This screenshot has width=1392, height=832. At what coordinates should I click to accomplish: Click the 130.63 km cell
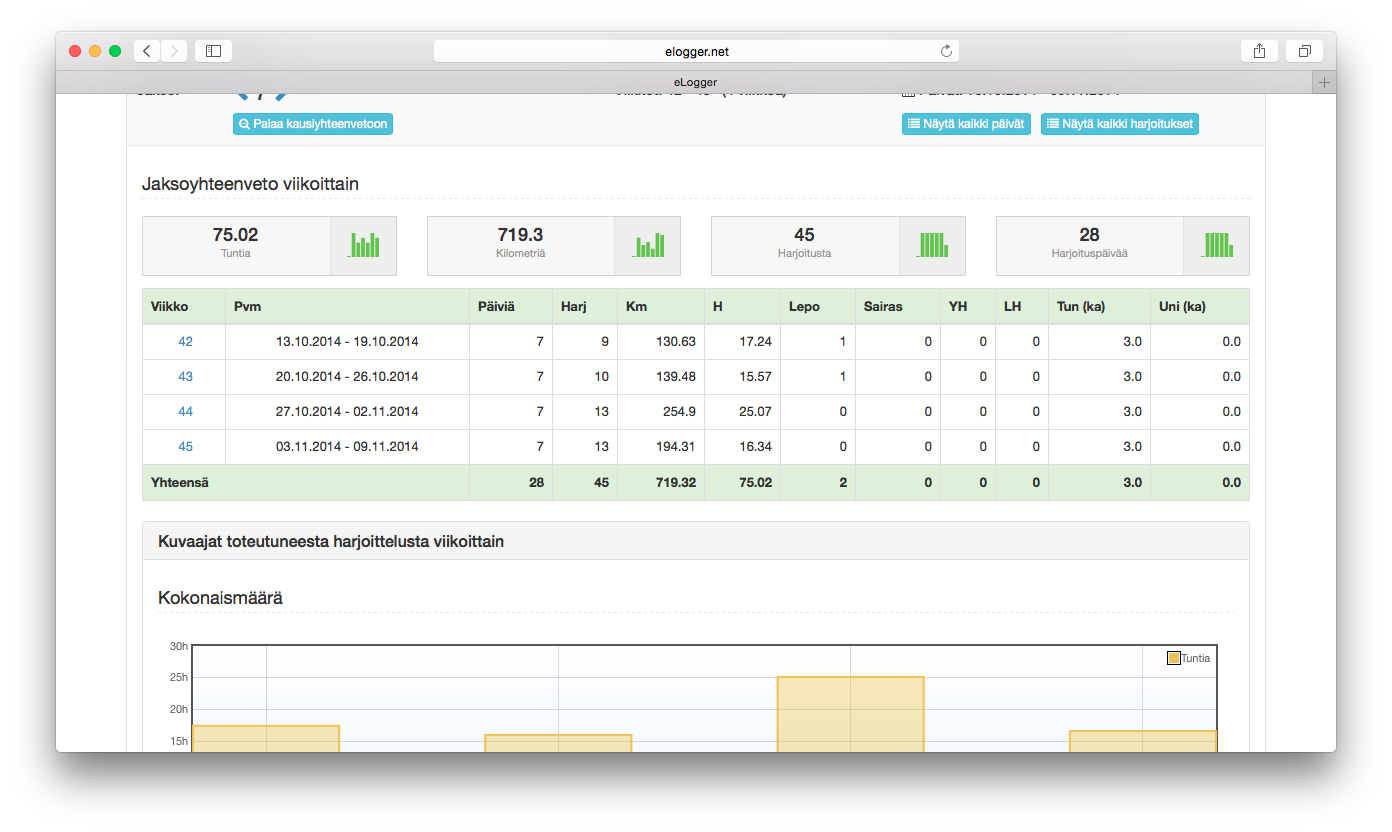click(661, 342)
